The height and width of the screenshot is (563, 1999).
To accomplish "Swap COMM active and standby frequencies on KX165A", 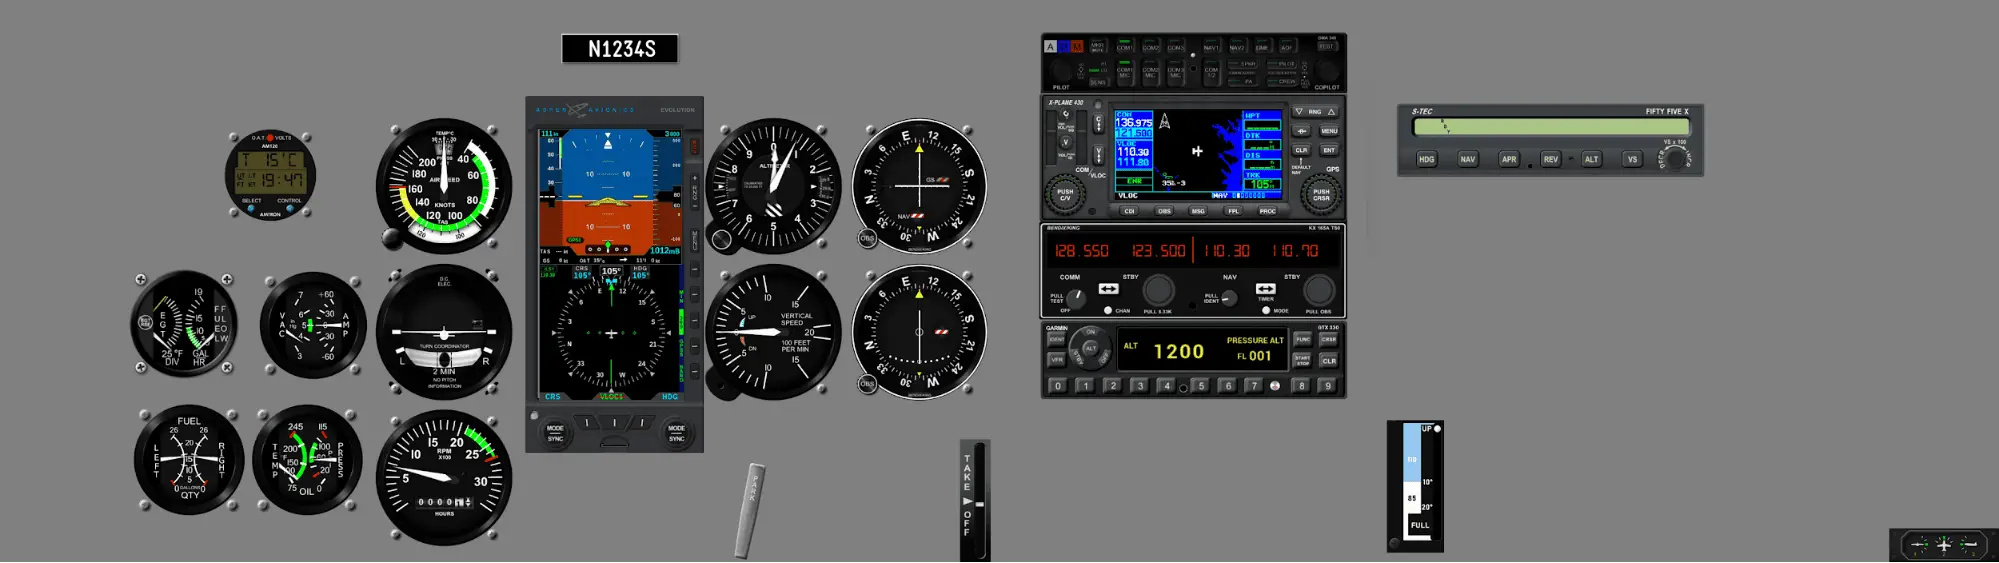I will pyautogui.click(x=1109, y=289).
